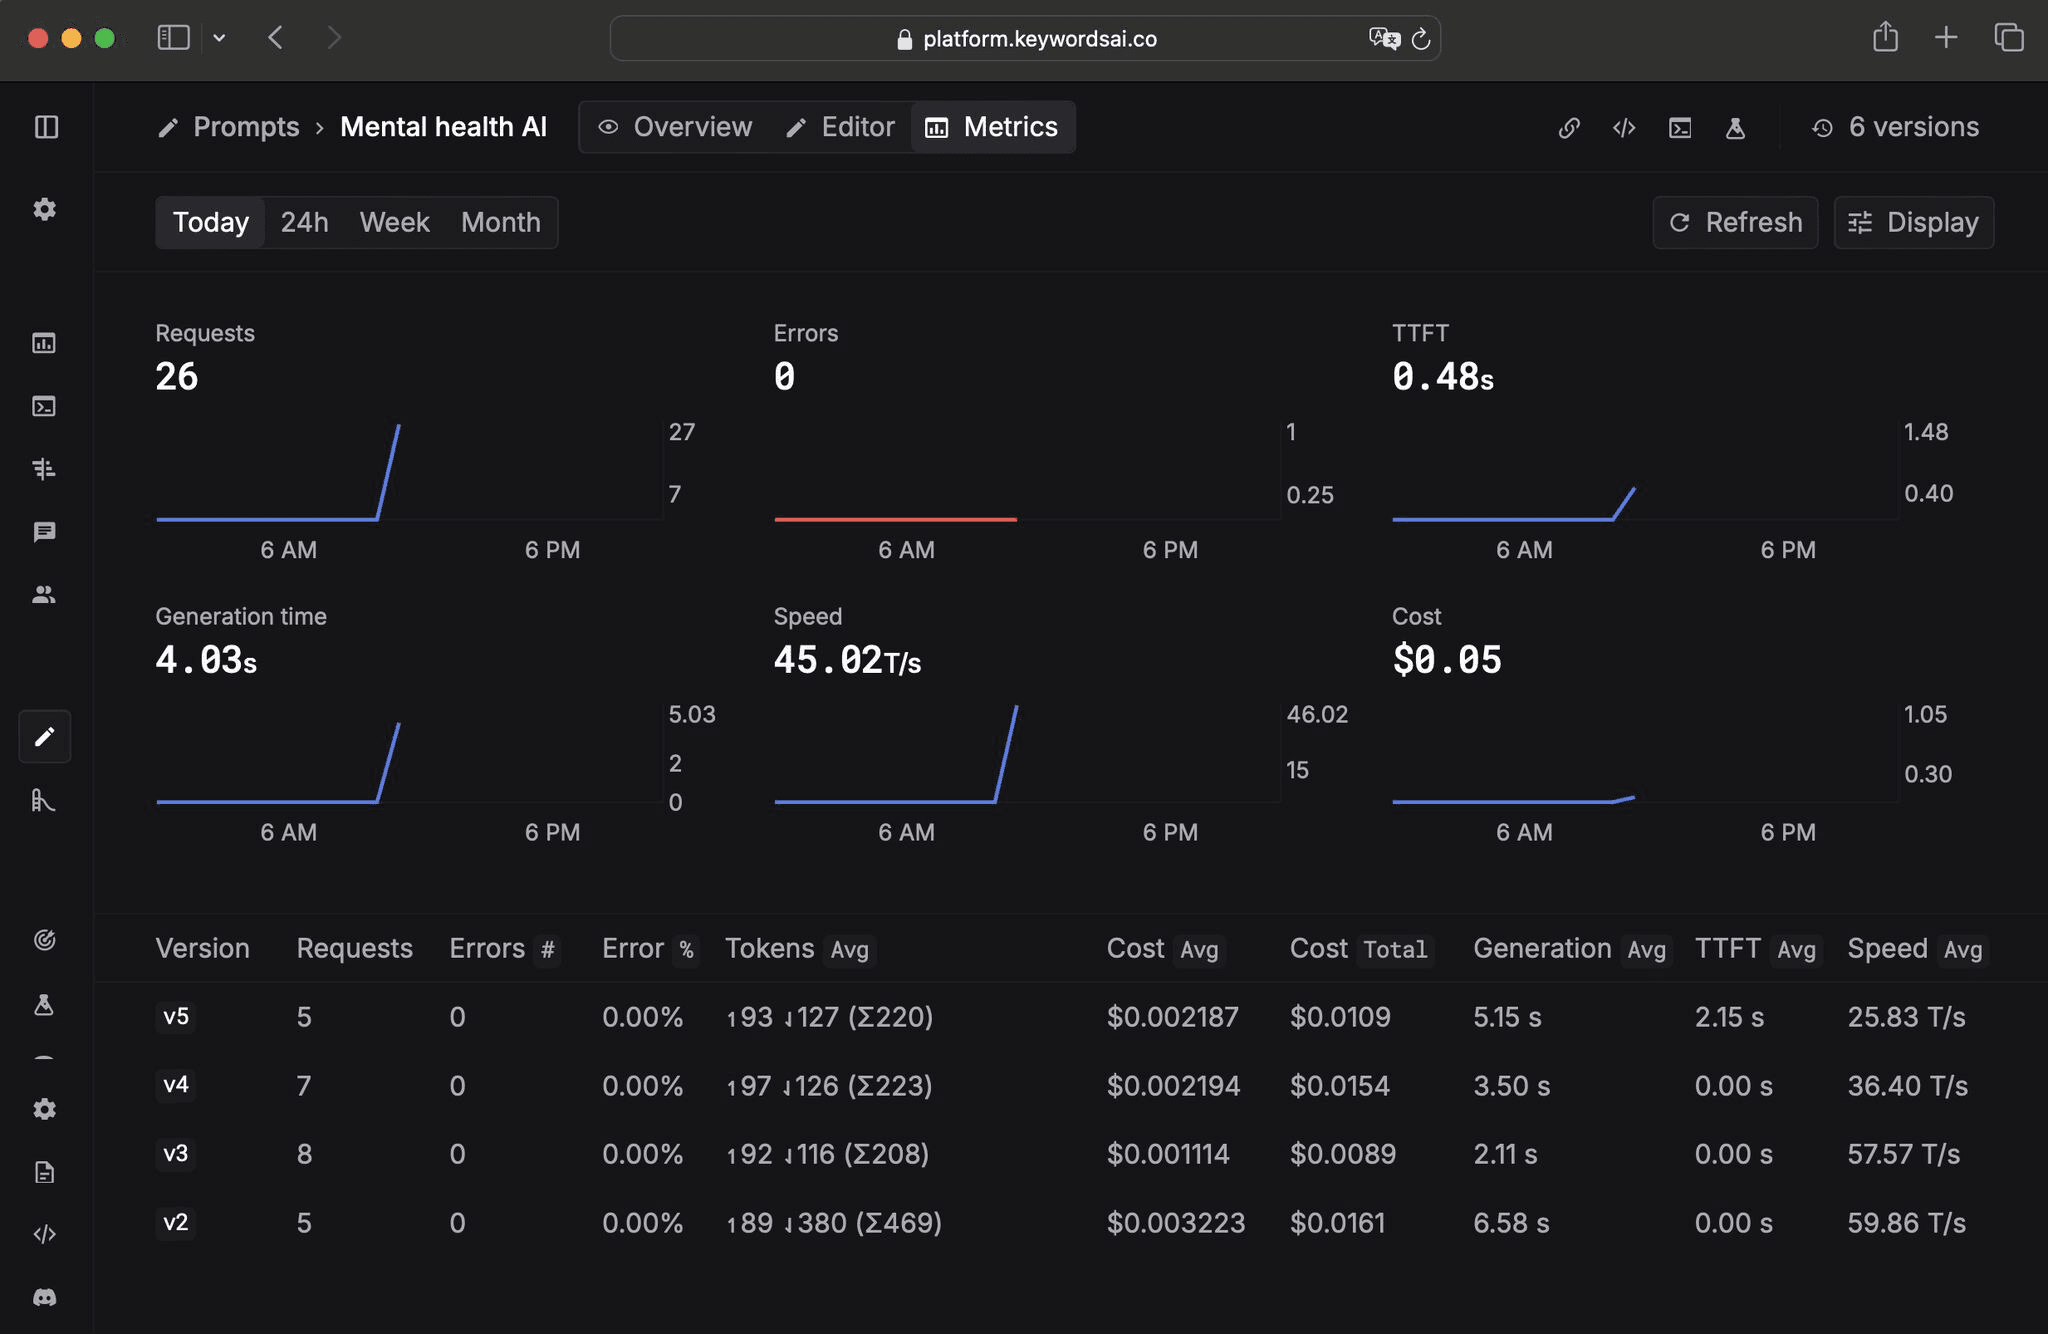Go to Prompts breadcrumb link
This screenshot has height=1334, width=2048.
(x=245, y=127)
